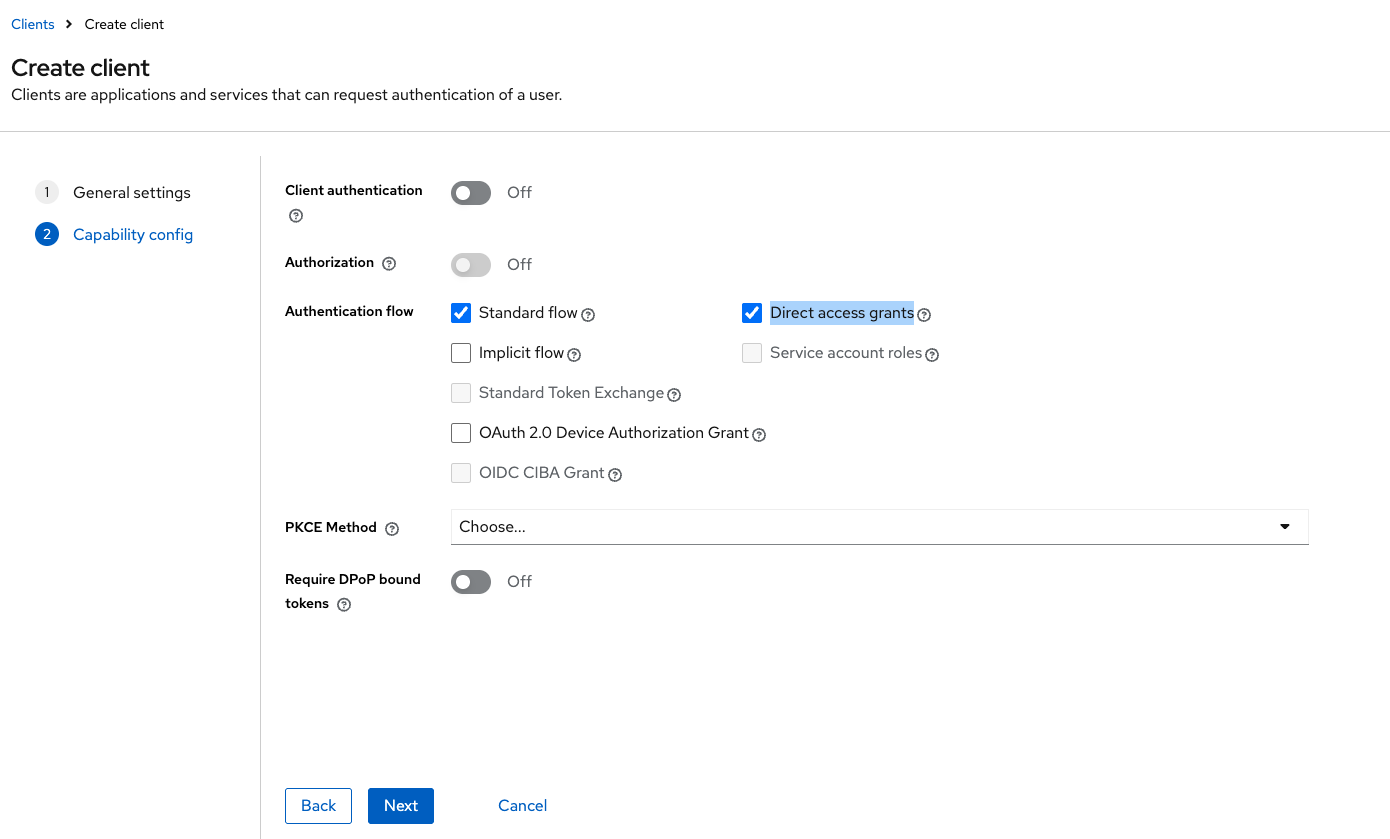Select the Capability config step
This screenshot has height=839, width=1390.
[x=133, y=234]
